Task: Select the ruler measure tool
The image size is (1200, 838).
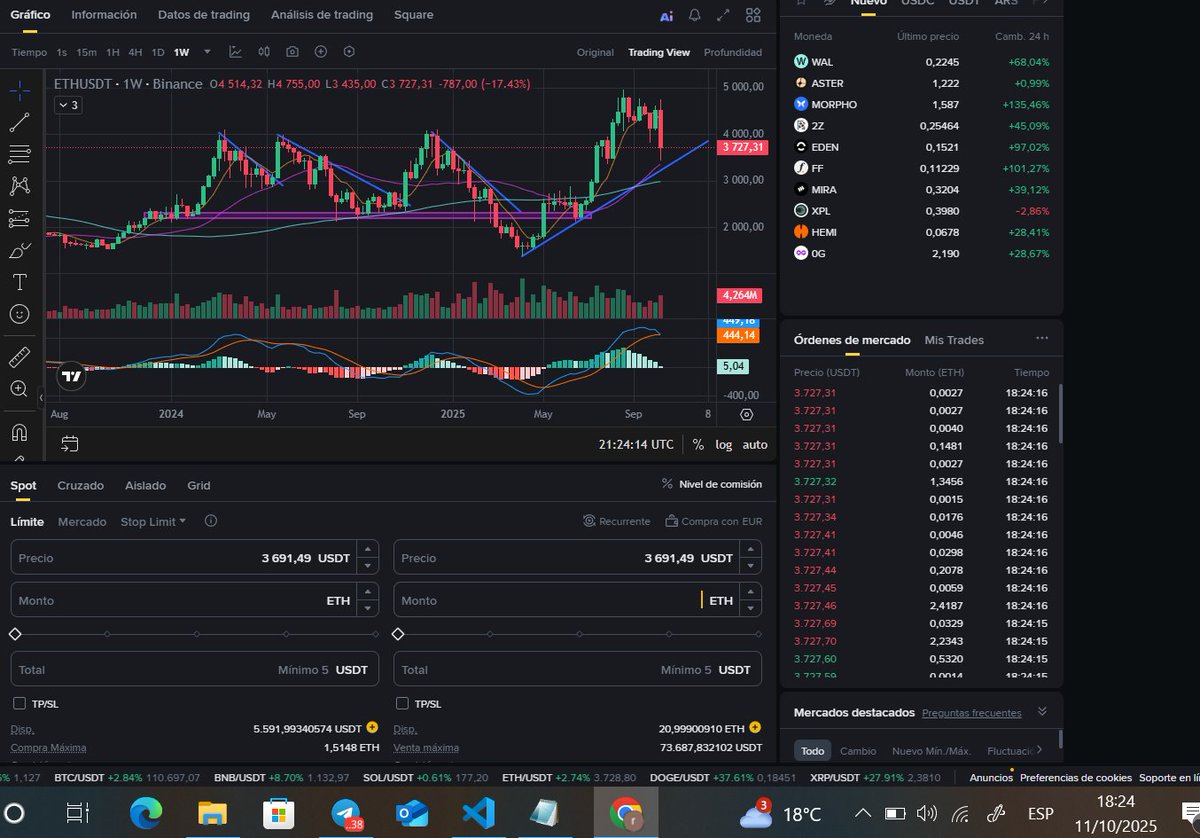Action: (19, 357)
